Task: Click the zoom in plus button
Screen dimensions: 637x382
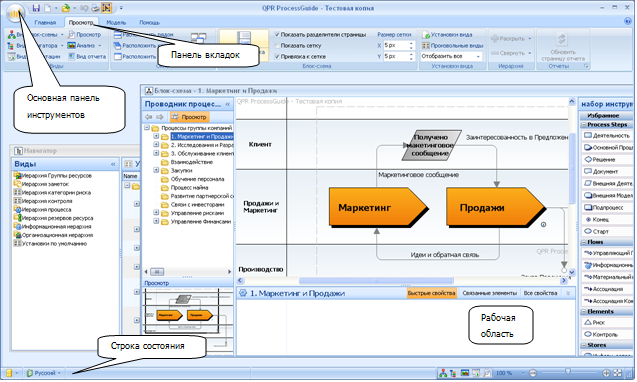Action: click(x=606, y=373)
